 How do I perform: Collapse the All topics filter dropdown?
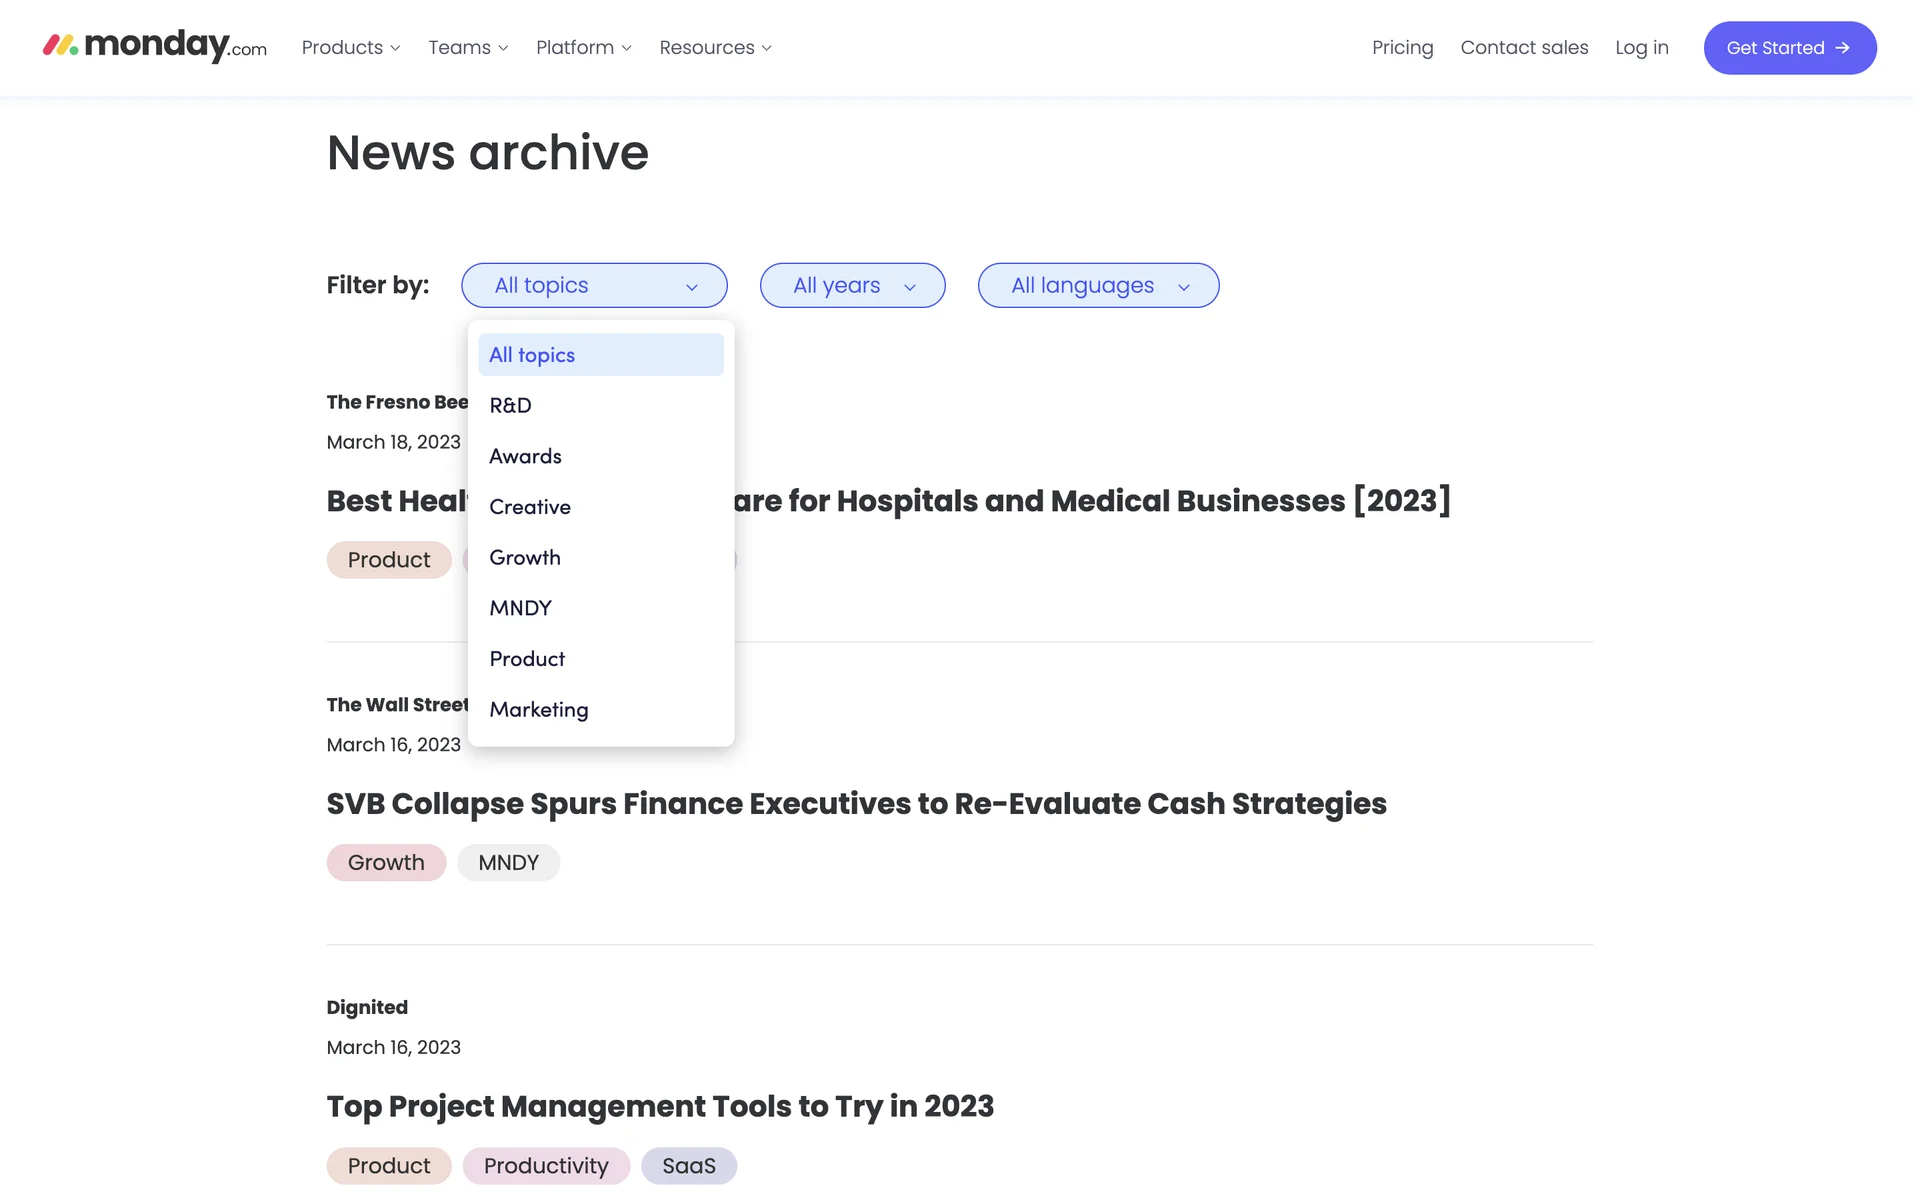coord(594,286)
